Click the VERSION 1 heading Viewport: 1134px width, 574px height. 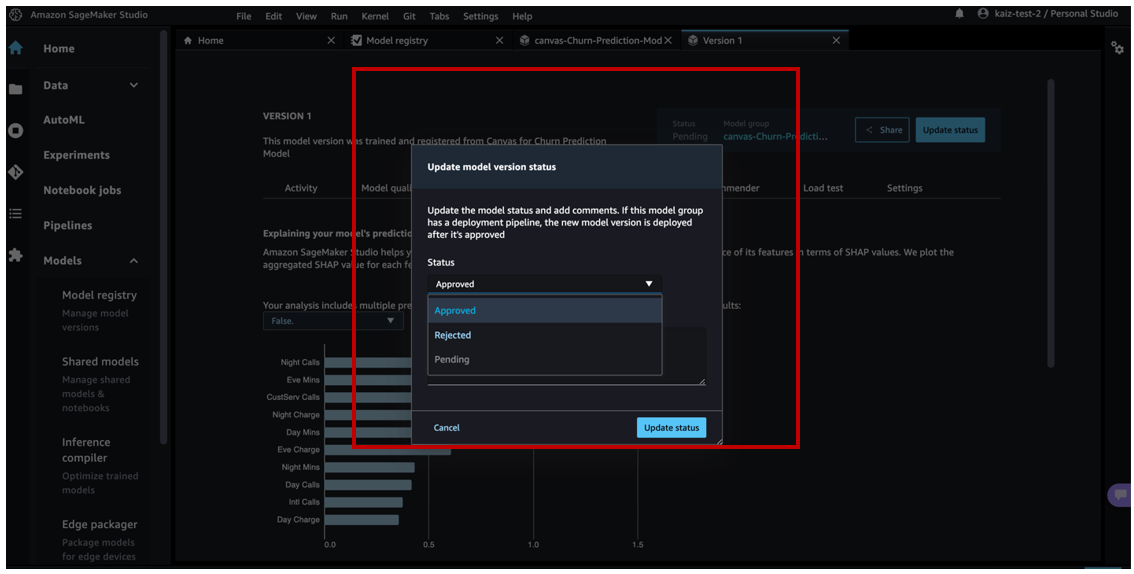click(287, 116)
